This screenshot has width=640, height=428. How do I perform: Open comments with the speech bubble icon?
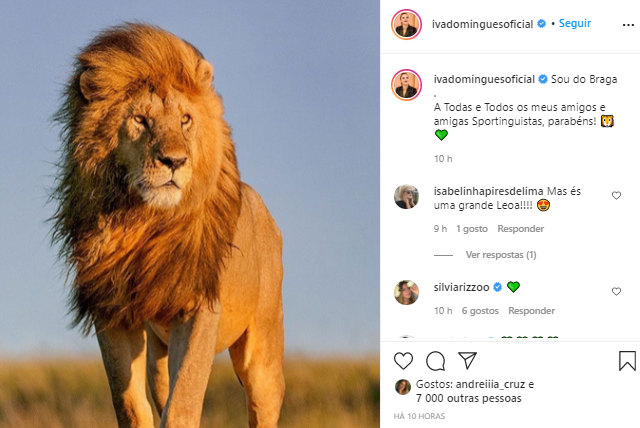point(435,360)
